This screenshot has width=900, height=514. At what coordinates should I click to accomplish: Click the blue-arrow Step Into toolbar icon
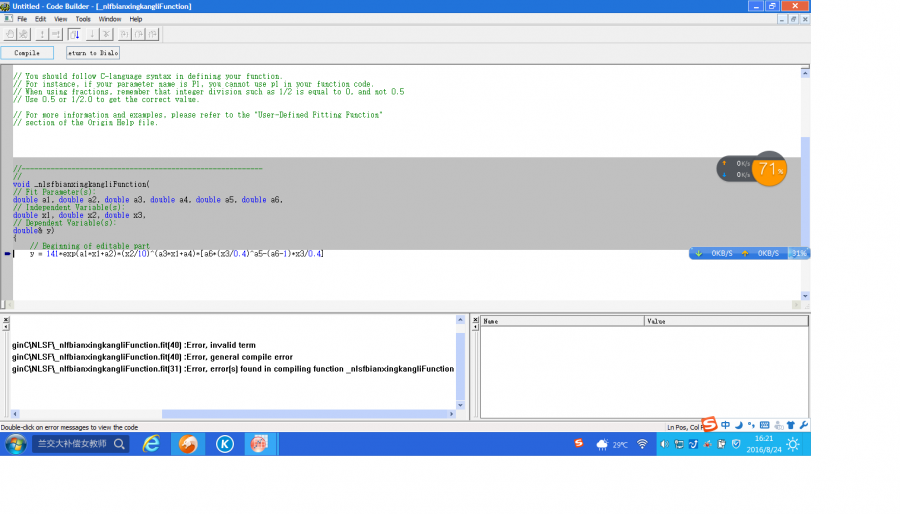74,34
